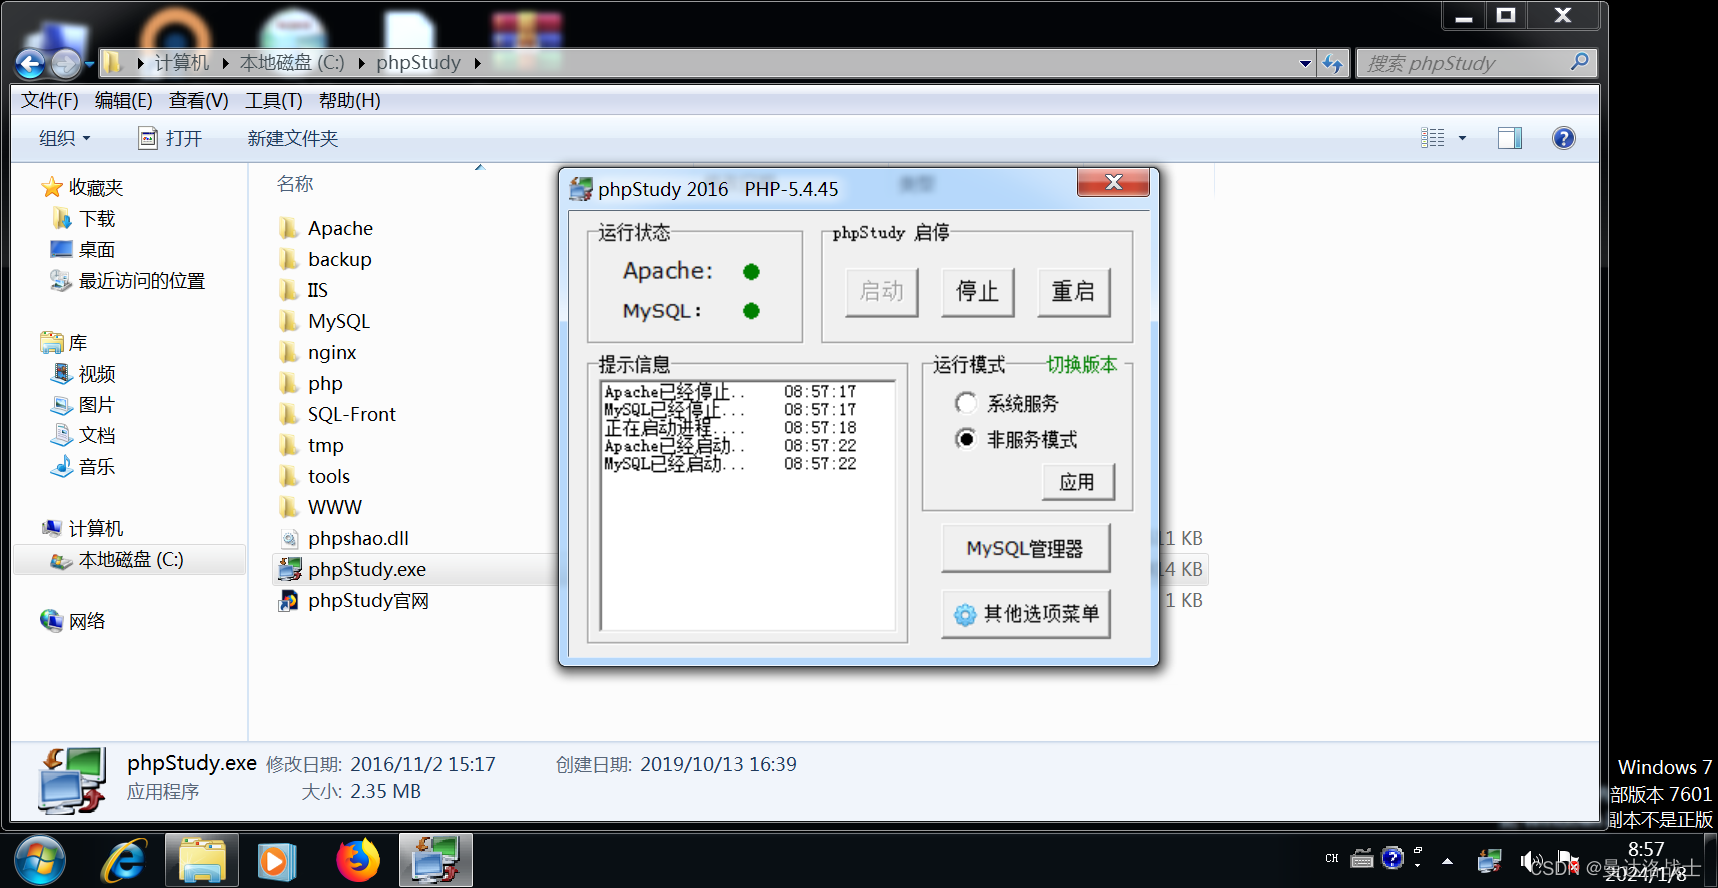Launch Internet Explorer from taskbar
The height and width of the screenshot is (888, 1718).
pyautogui.click(x=124, y=861)
